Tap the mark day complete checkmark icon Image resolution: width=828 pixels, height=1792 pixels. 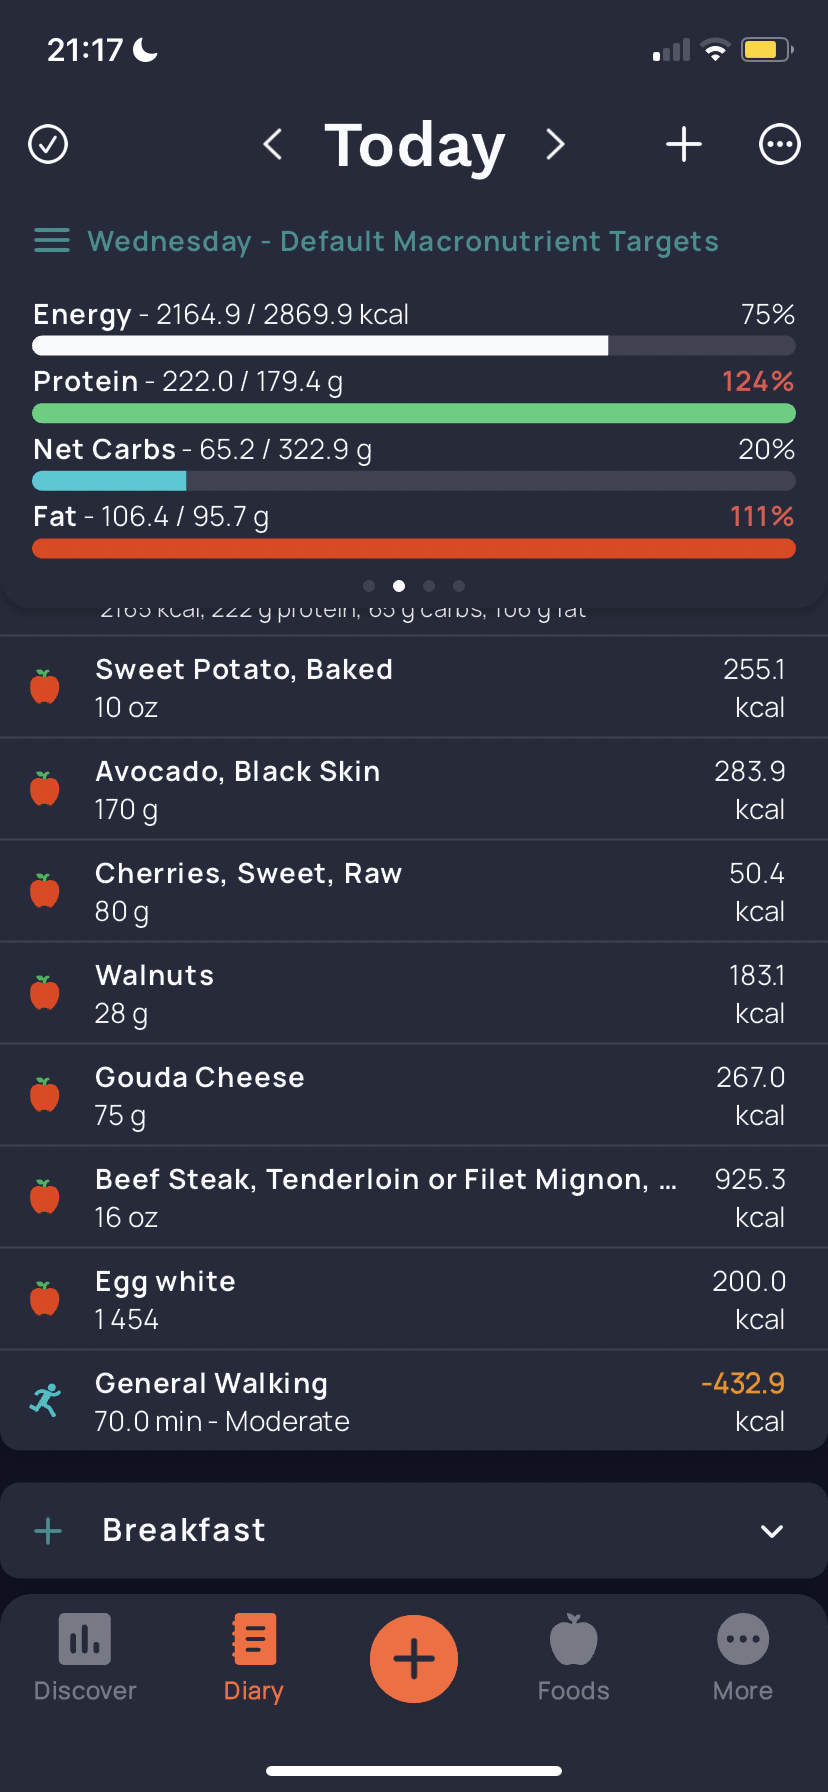click(x=48, y=144)
